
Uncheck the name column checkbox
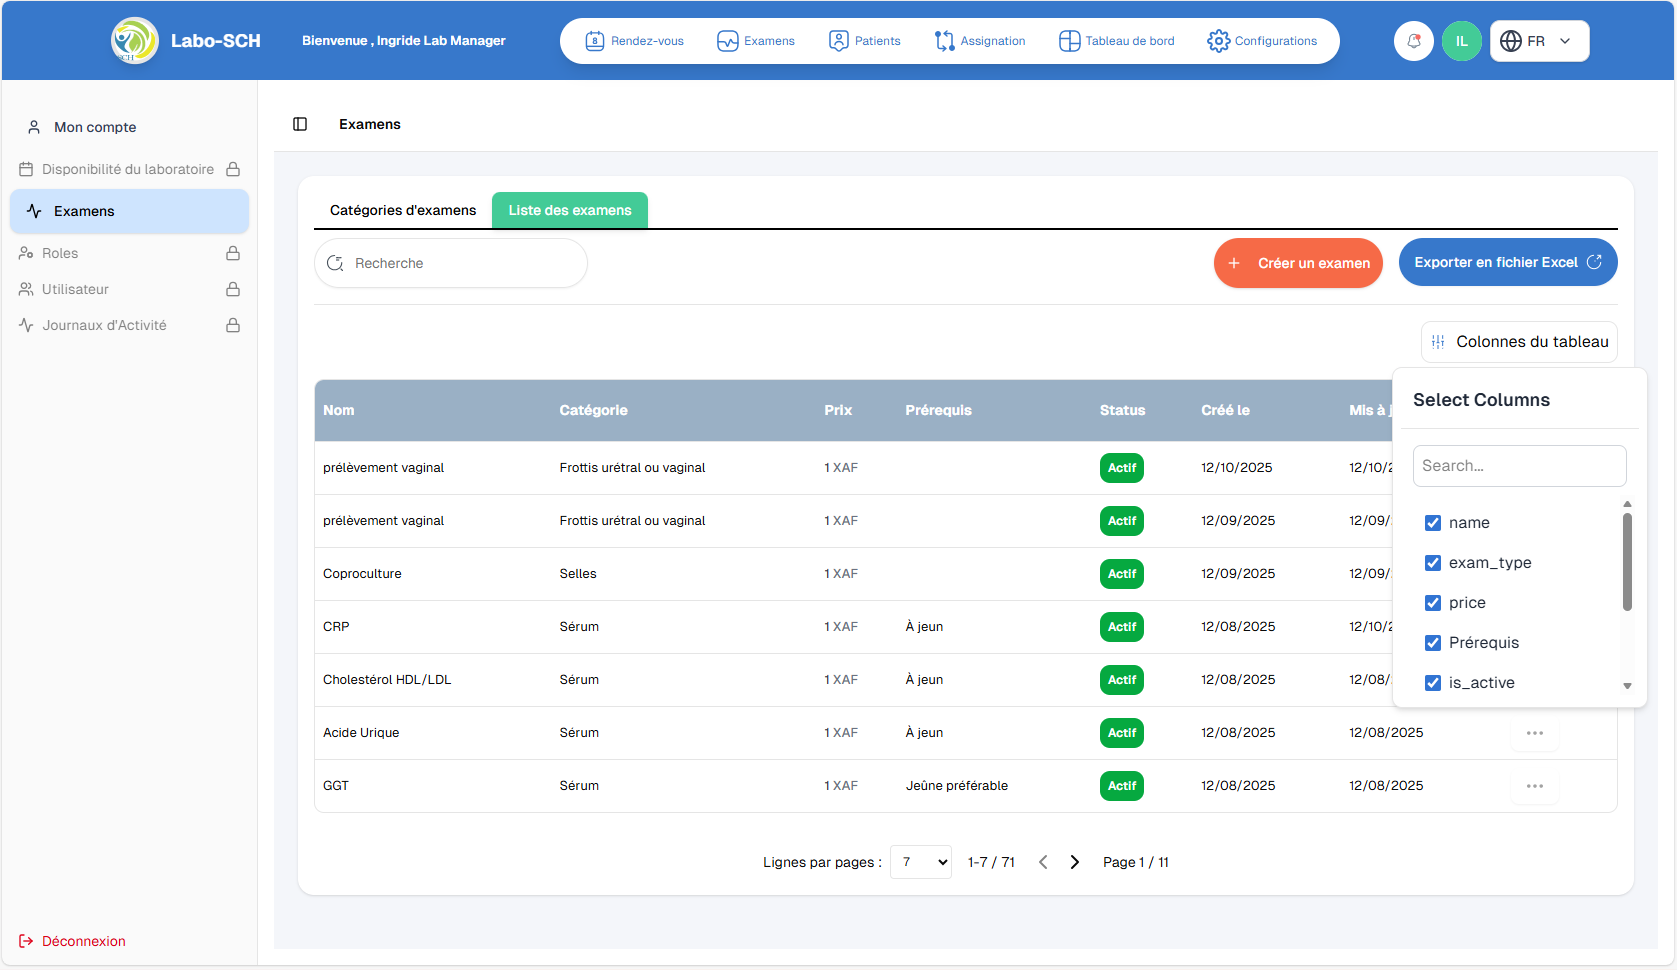[1432, 523]
